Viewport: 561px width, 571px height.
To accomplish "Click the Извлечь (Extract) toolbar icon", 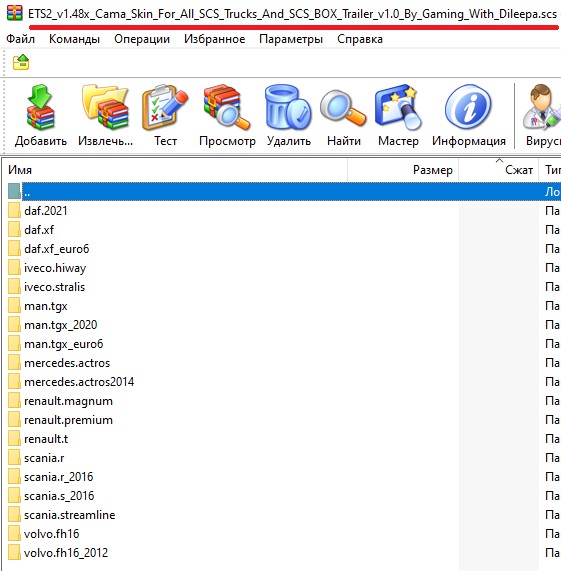I will click(x=106, y=107).
